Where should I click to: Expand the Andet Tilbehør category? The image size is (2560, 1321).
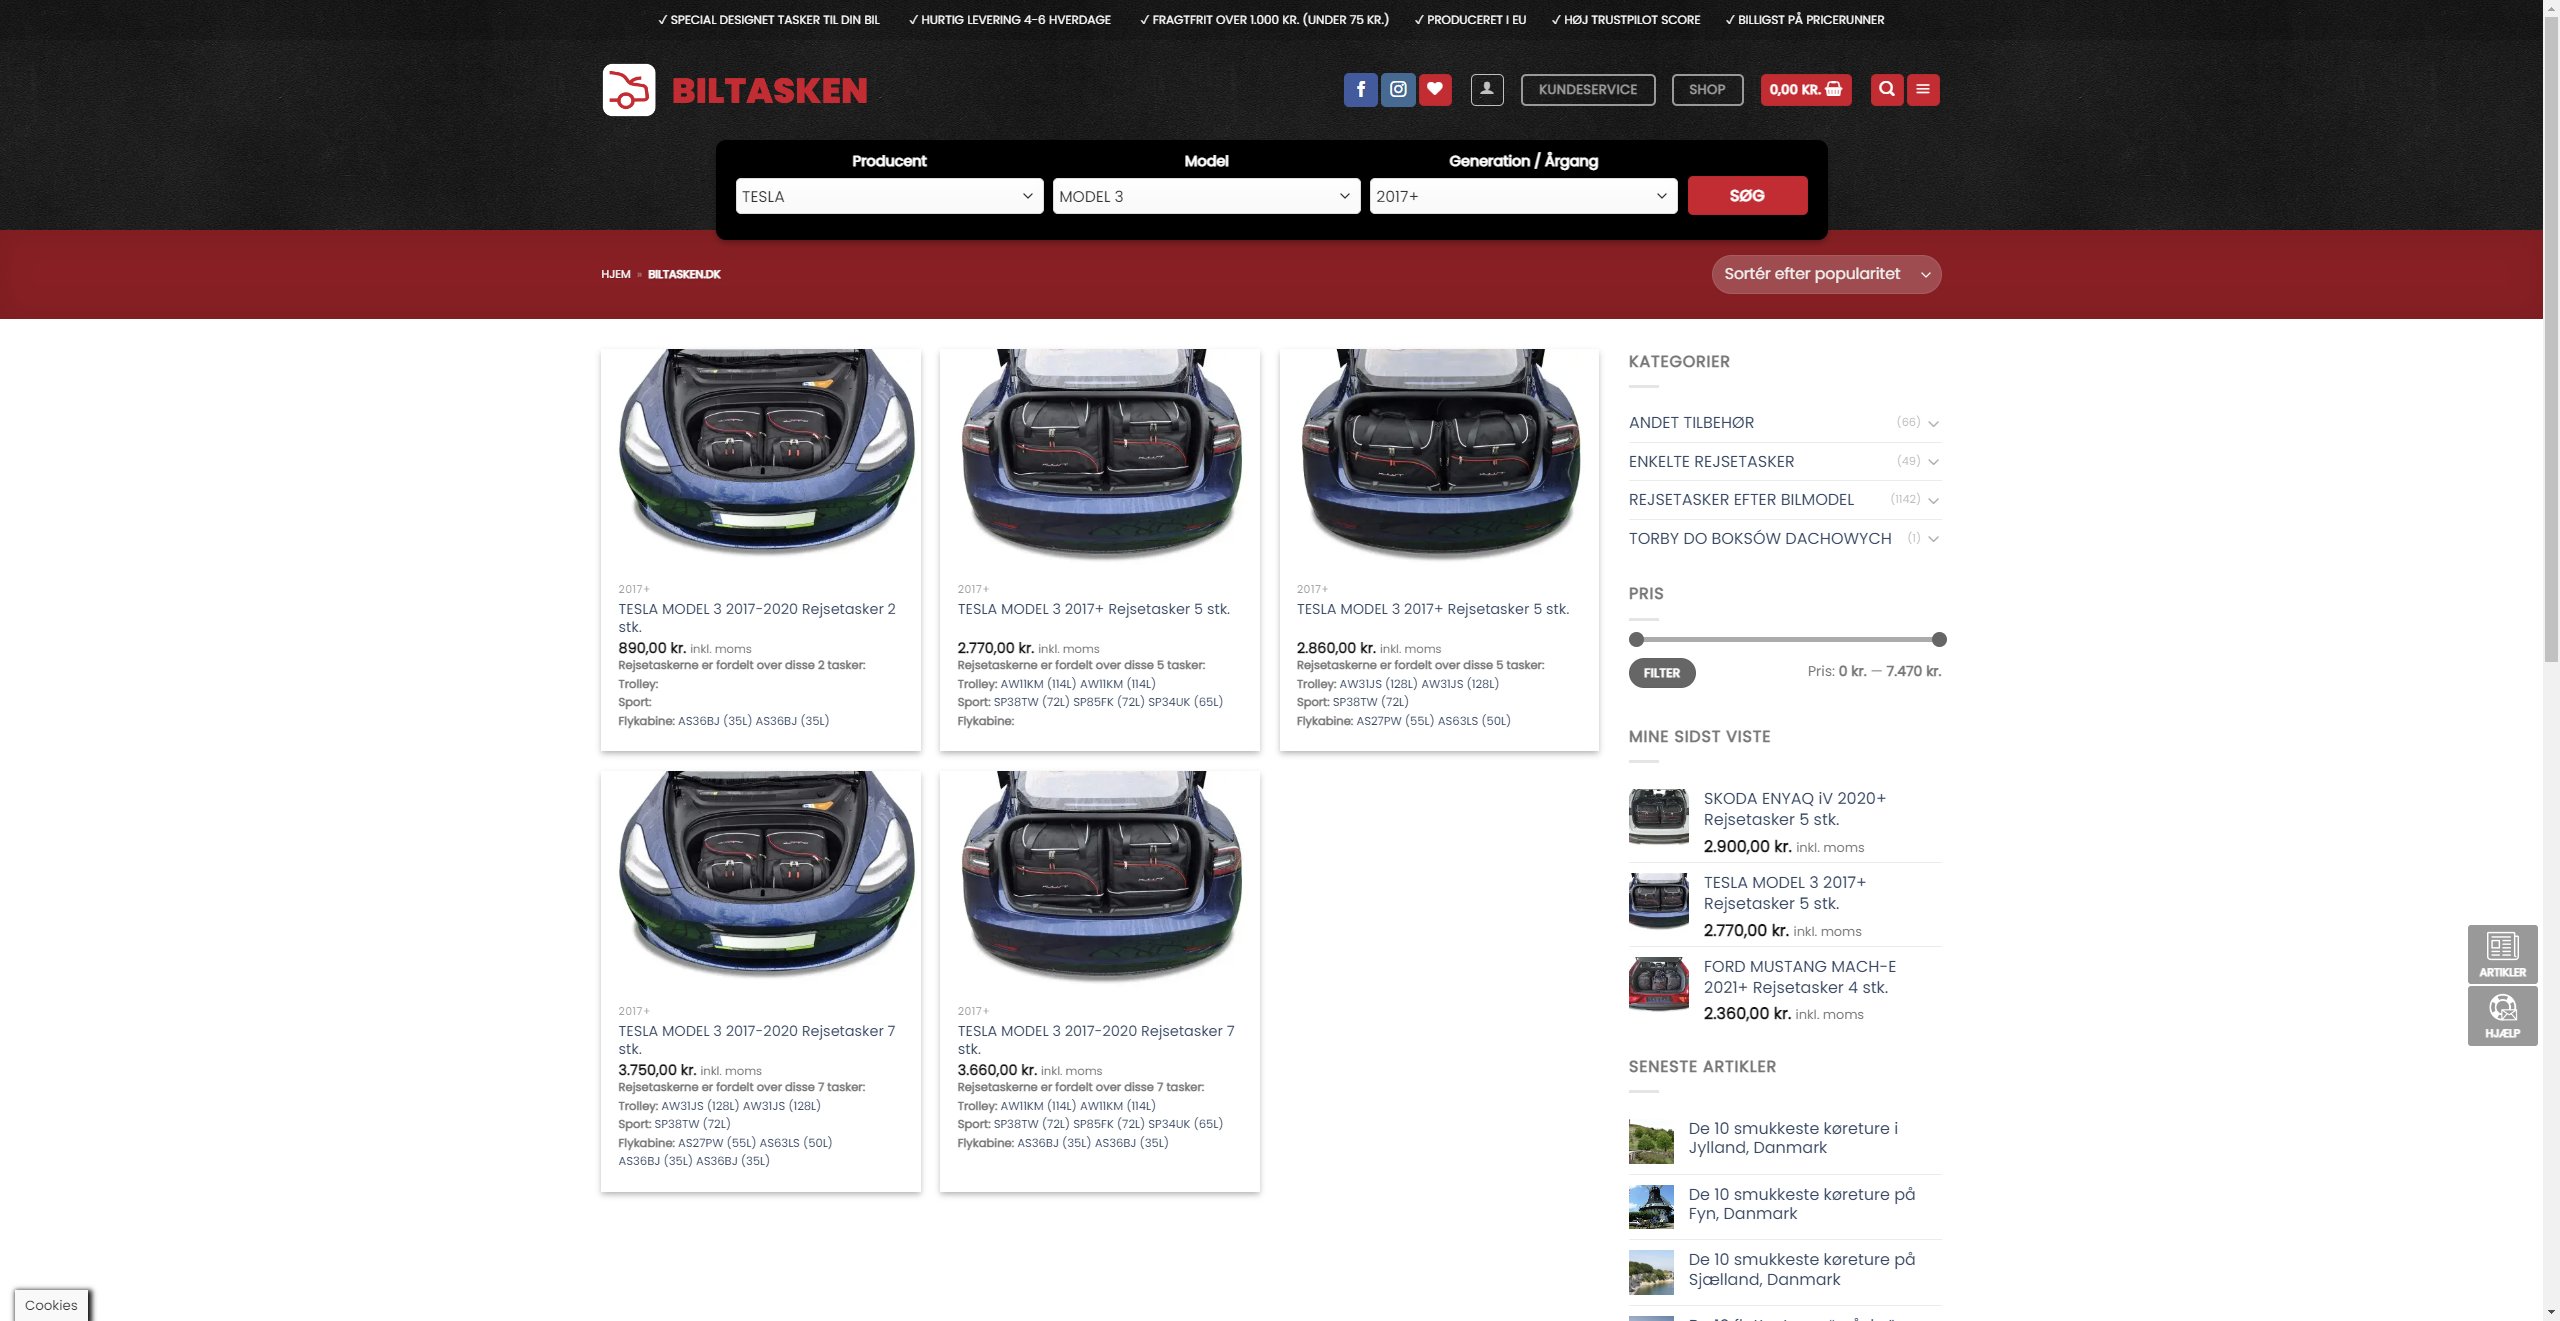click(x=1933, y=423)
